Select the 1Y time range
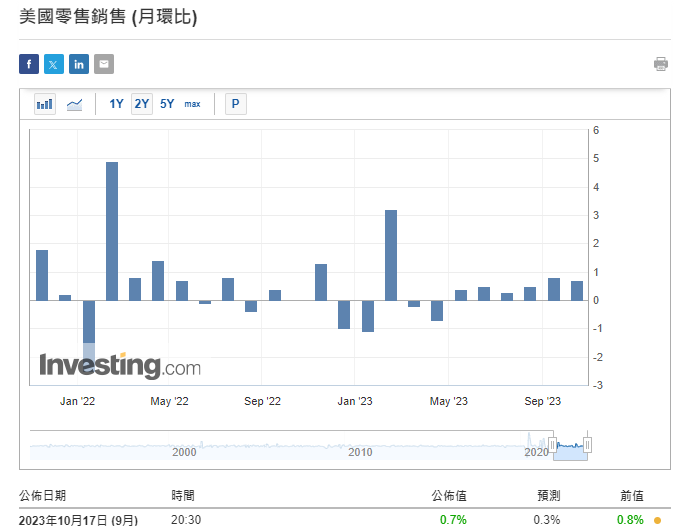Viewport: 689px width, 526px height. pyautogui.click(x=116, y=104)
